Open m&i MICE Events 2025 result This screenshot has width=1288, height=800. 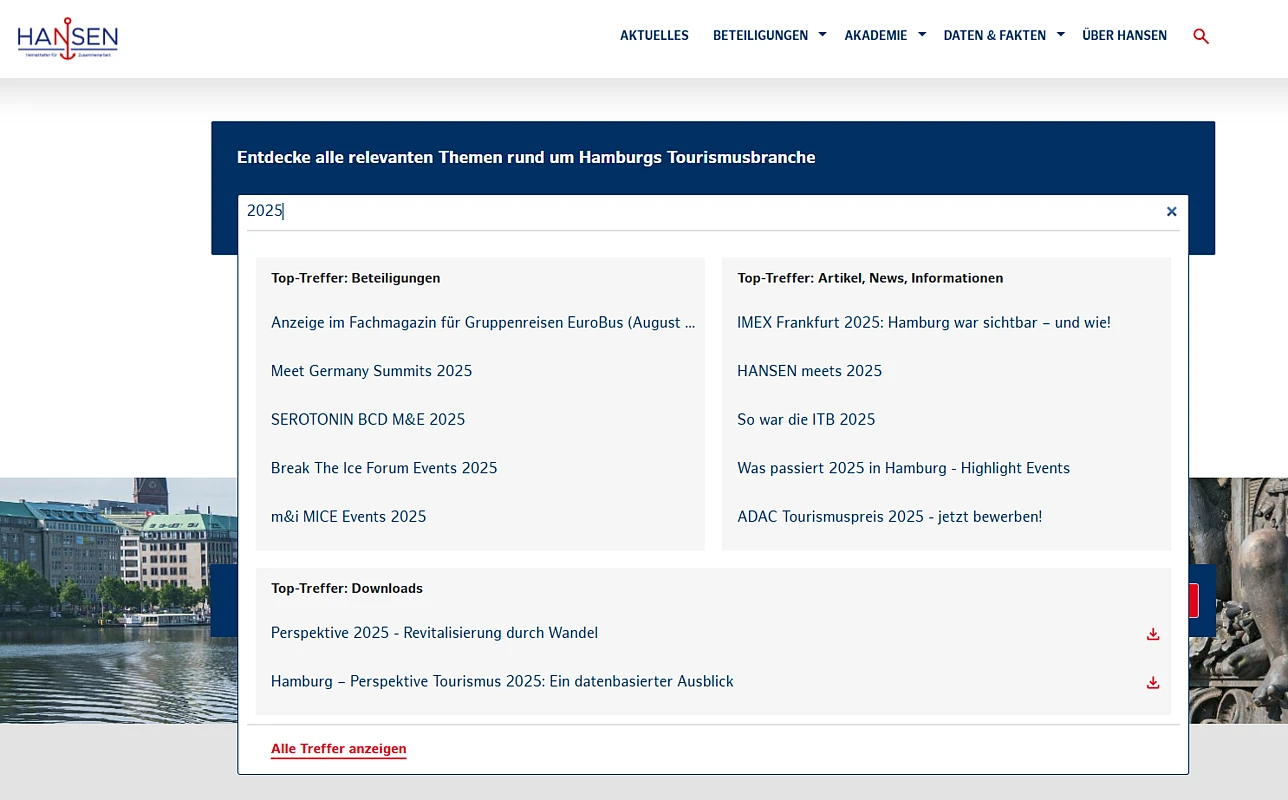(348, 516)
